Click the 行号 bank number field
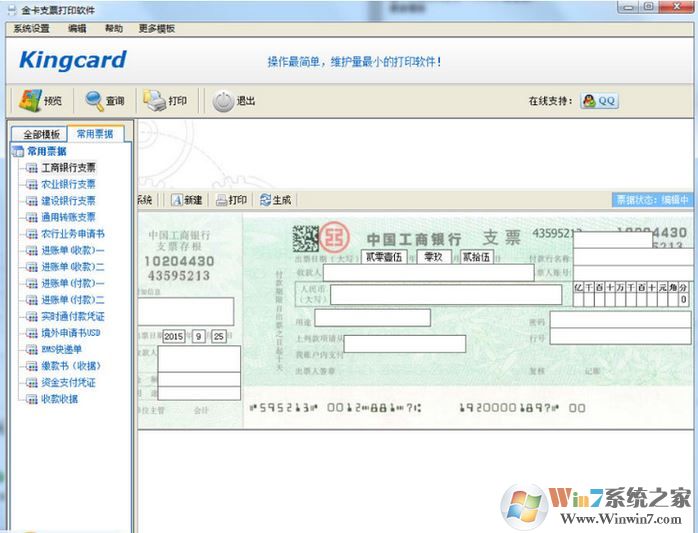The height and width of the screenshot is (533, 698). click(621, 336)
